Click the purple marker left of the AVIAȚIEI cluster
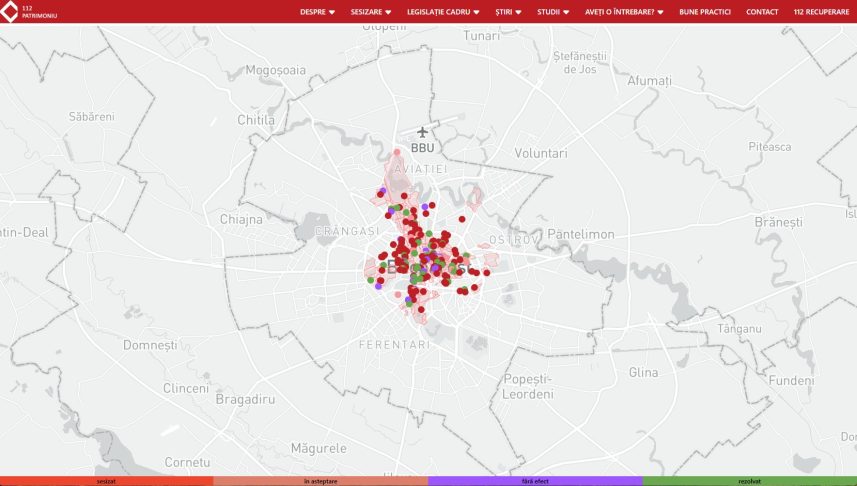 coord(383,191)
